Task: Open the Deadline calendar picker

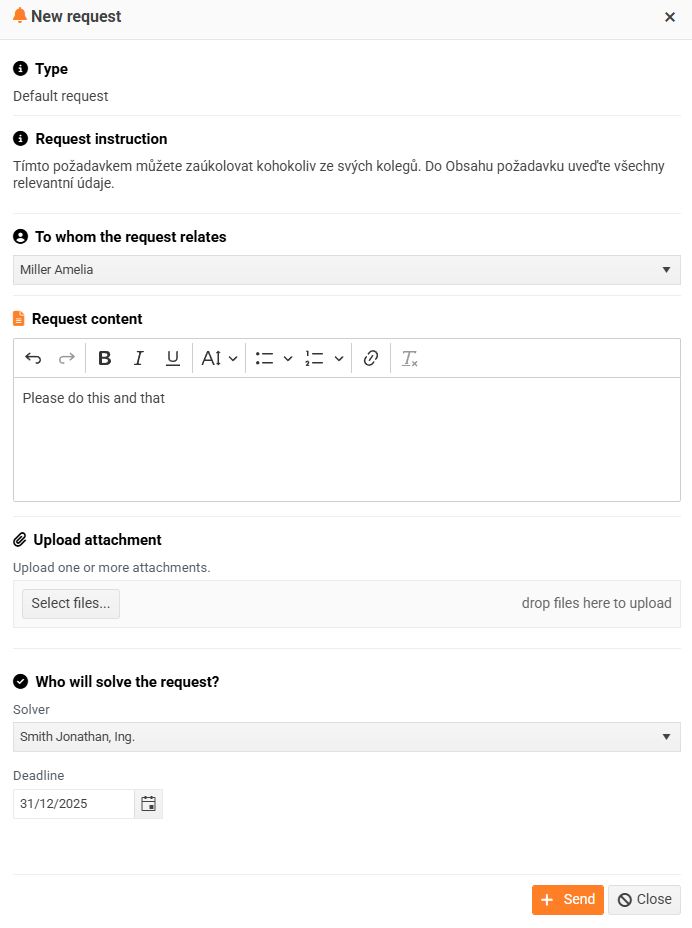Action: coord(149,803)
